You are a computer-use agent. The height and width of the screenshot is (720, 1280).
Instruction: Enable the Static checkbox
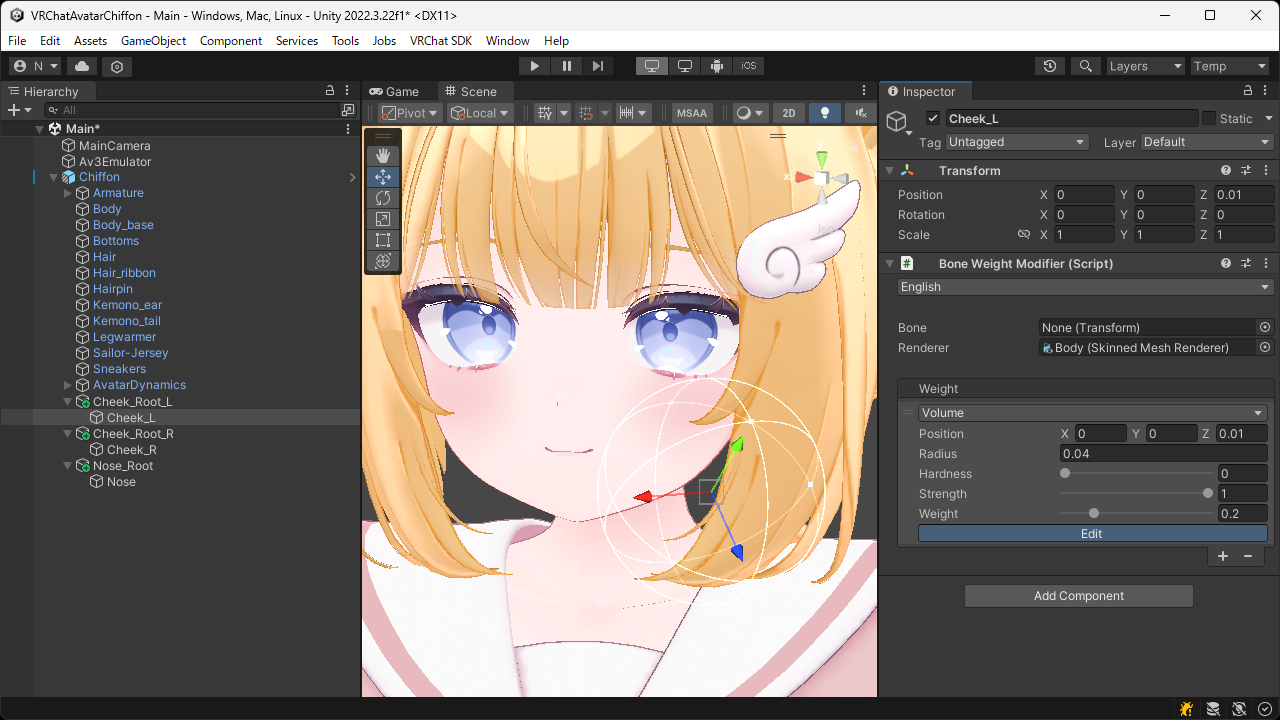click(x=1209, y=118)
